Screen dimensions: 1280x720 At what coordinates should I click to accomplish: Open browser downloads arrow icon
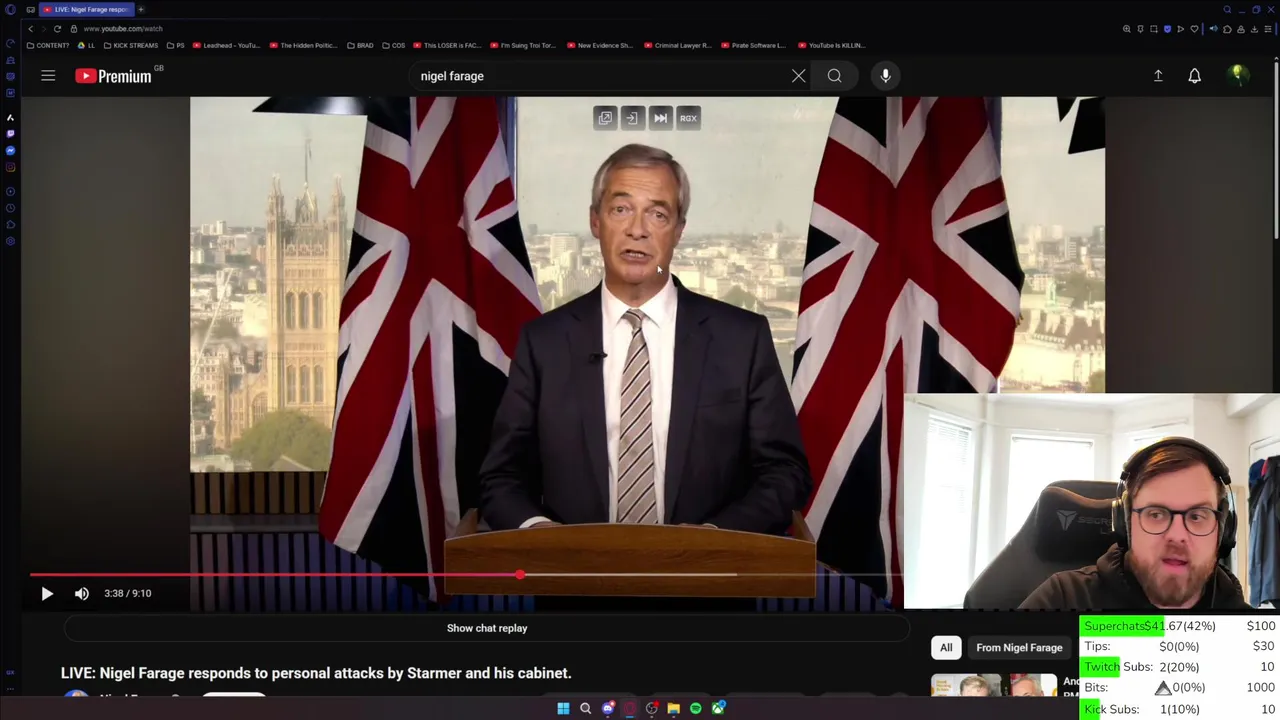tap(1254, 29)
